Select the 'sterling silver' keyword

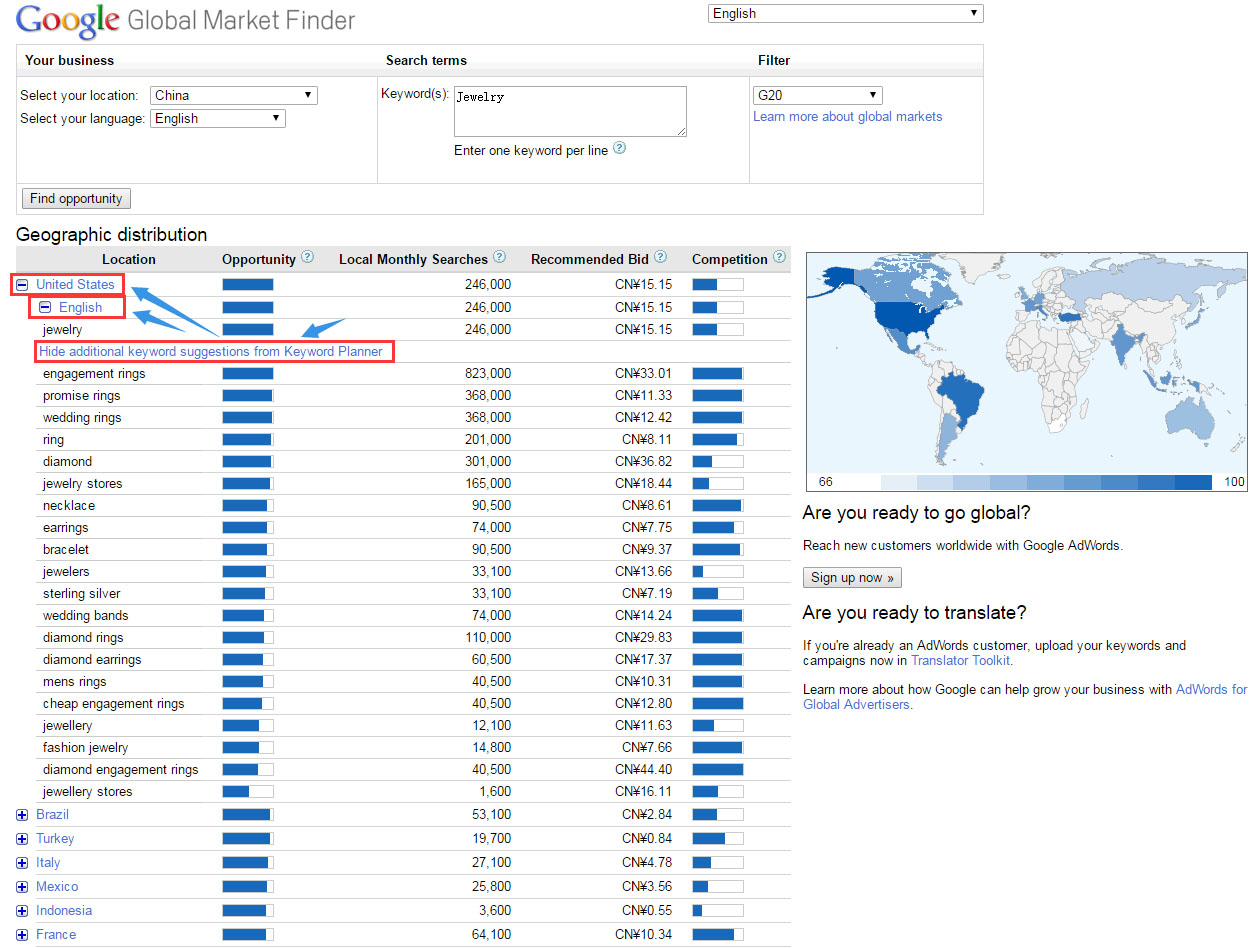[82, 593]
